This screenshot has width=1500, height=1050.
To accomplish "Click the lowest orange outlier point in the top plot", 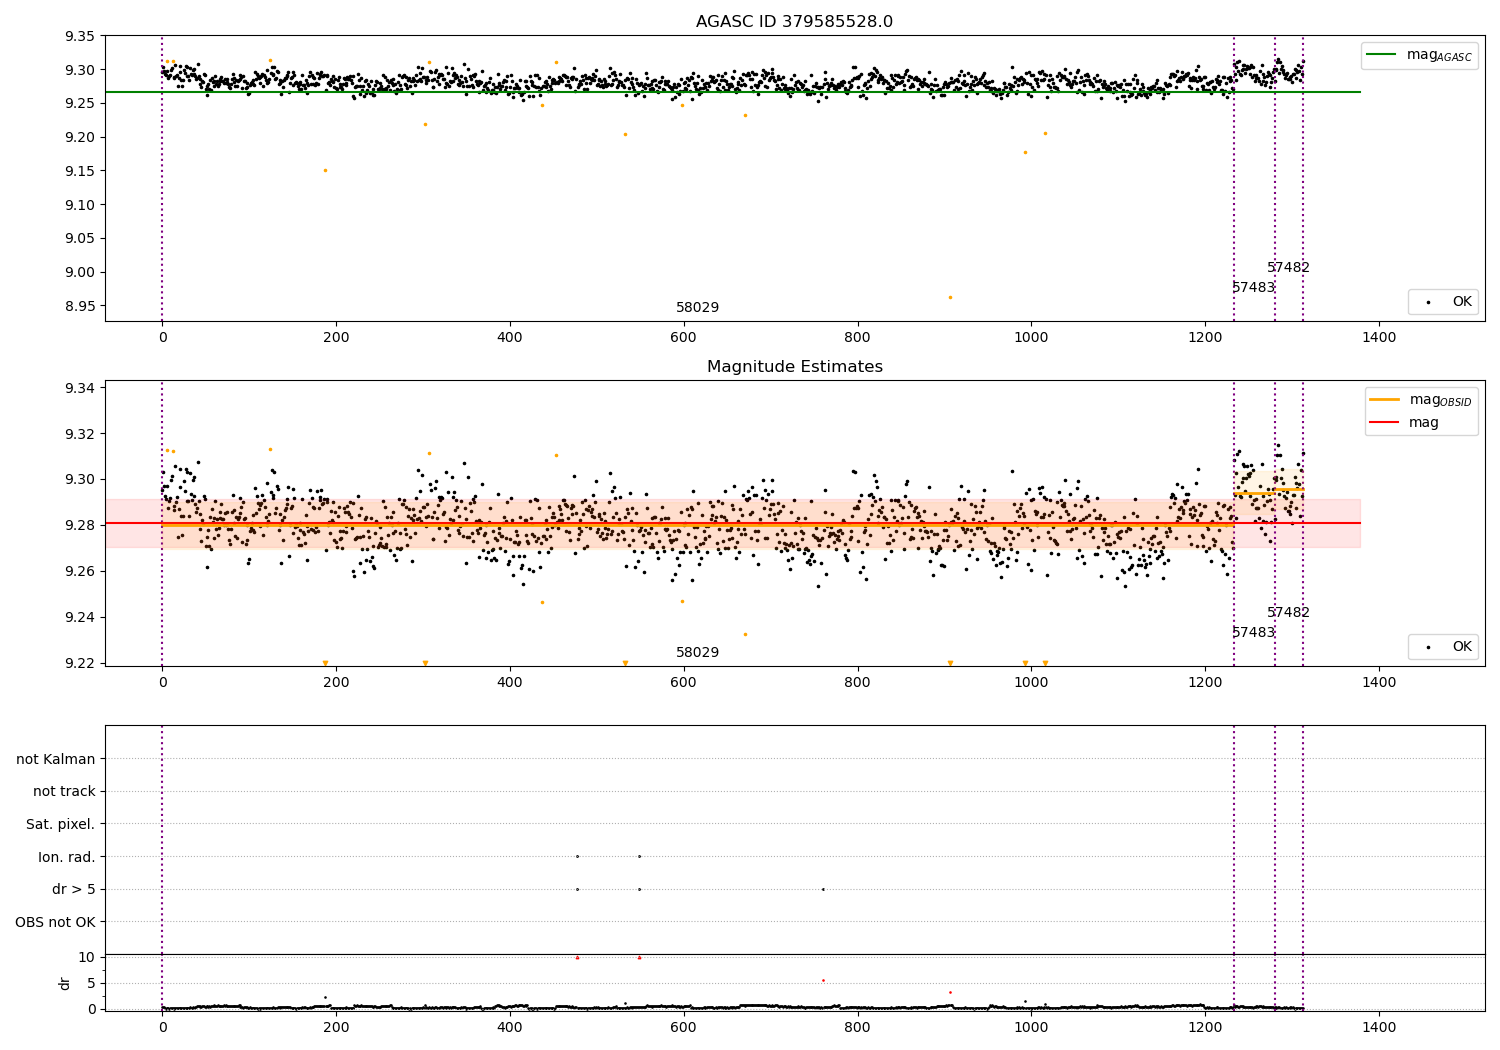I will point(950,297).
